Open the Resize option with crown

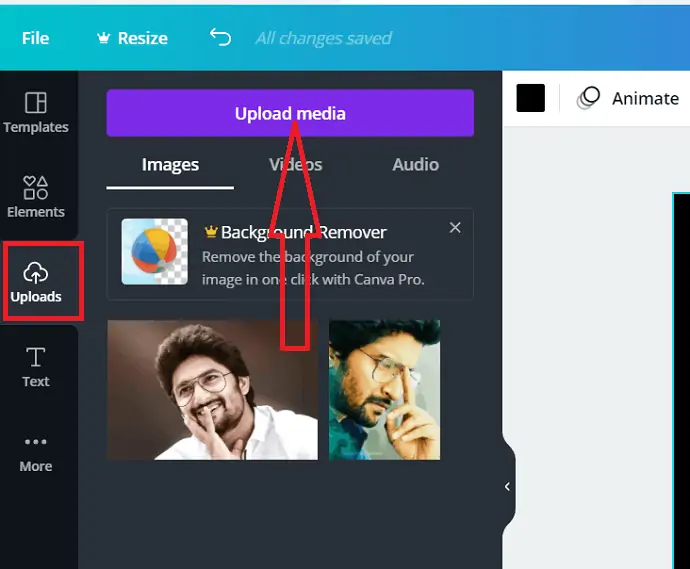point(132,38)
